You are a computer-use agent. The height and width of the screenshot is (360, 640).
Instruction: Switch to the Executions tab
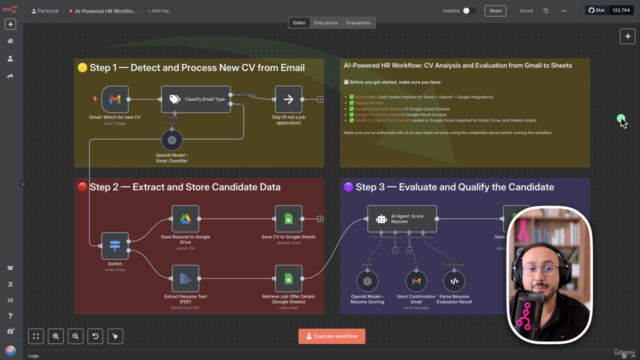(x=326, y=23)
